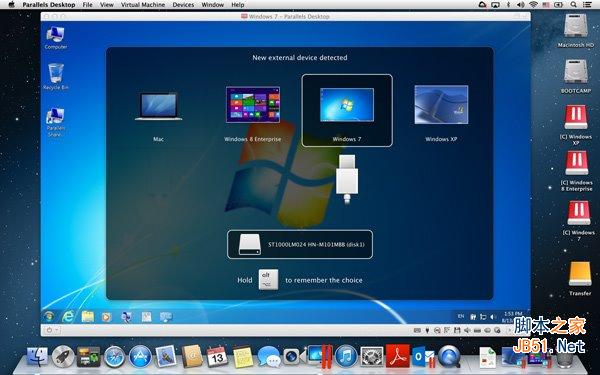Viewport: 600px width, 375px height.
Task: Click the Computer icon on Windows desktop
Action: coord(56,38)
